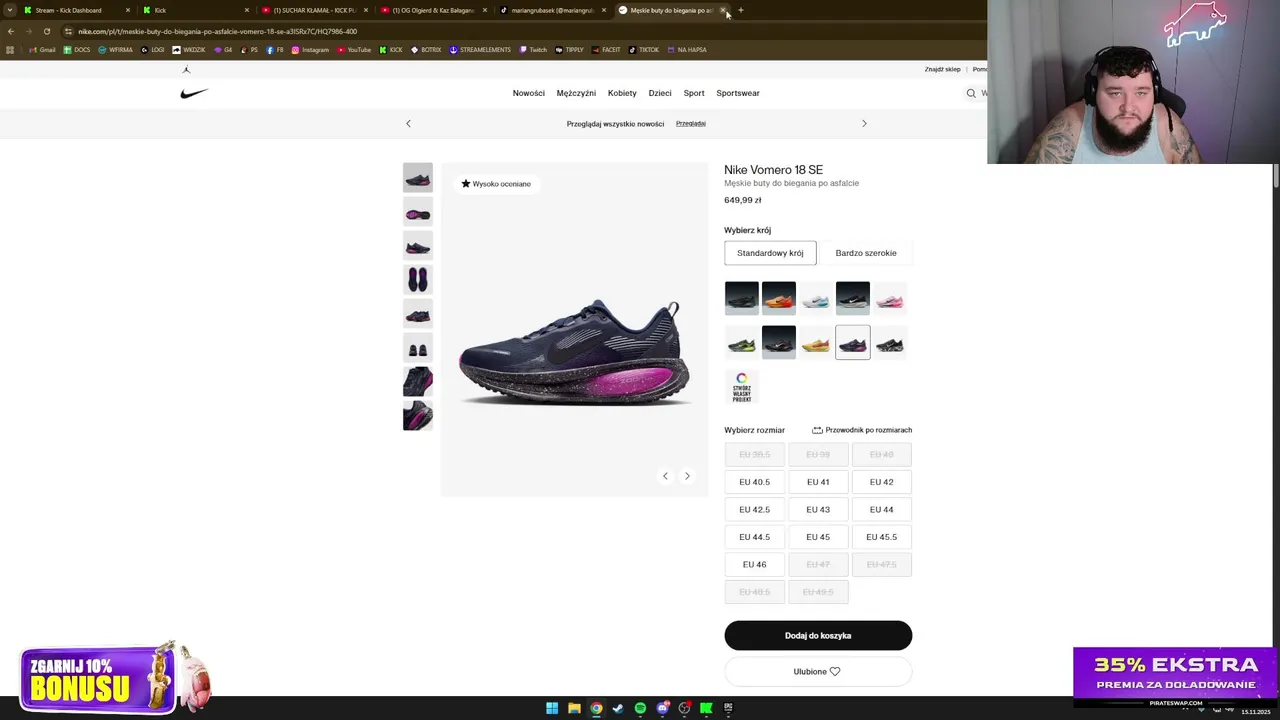Reload the page with the browser refresh icon
Viewport: 1280px width, 720px height.
tap(46, 31)
